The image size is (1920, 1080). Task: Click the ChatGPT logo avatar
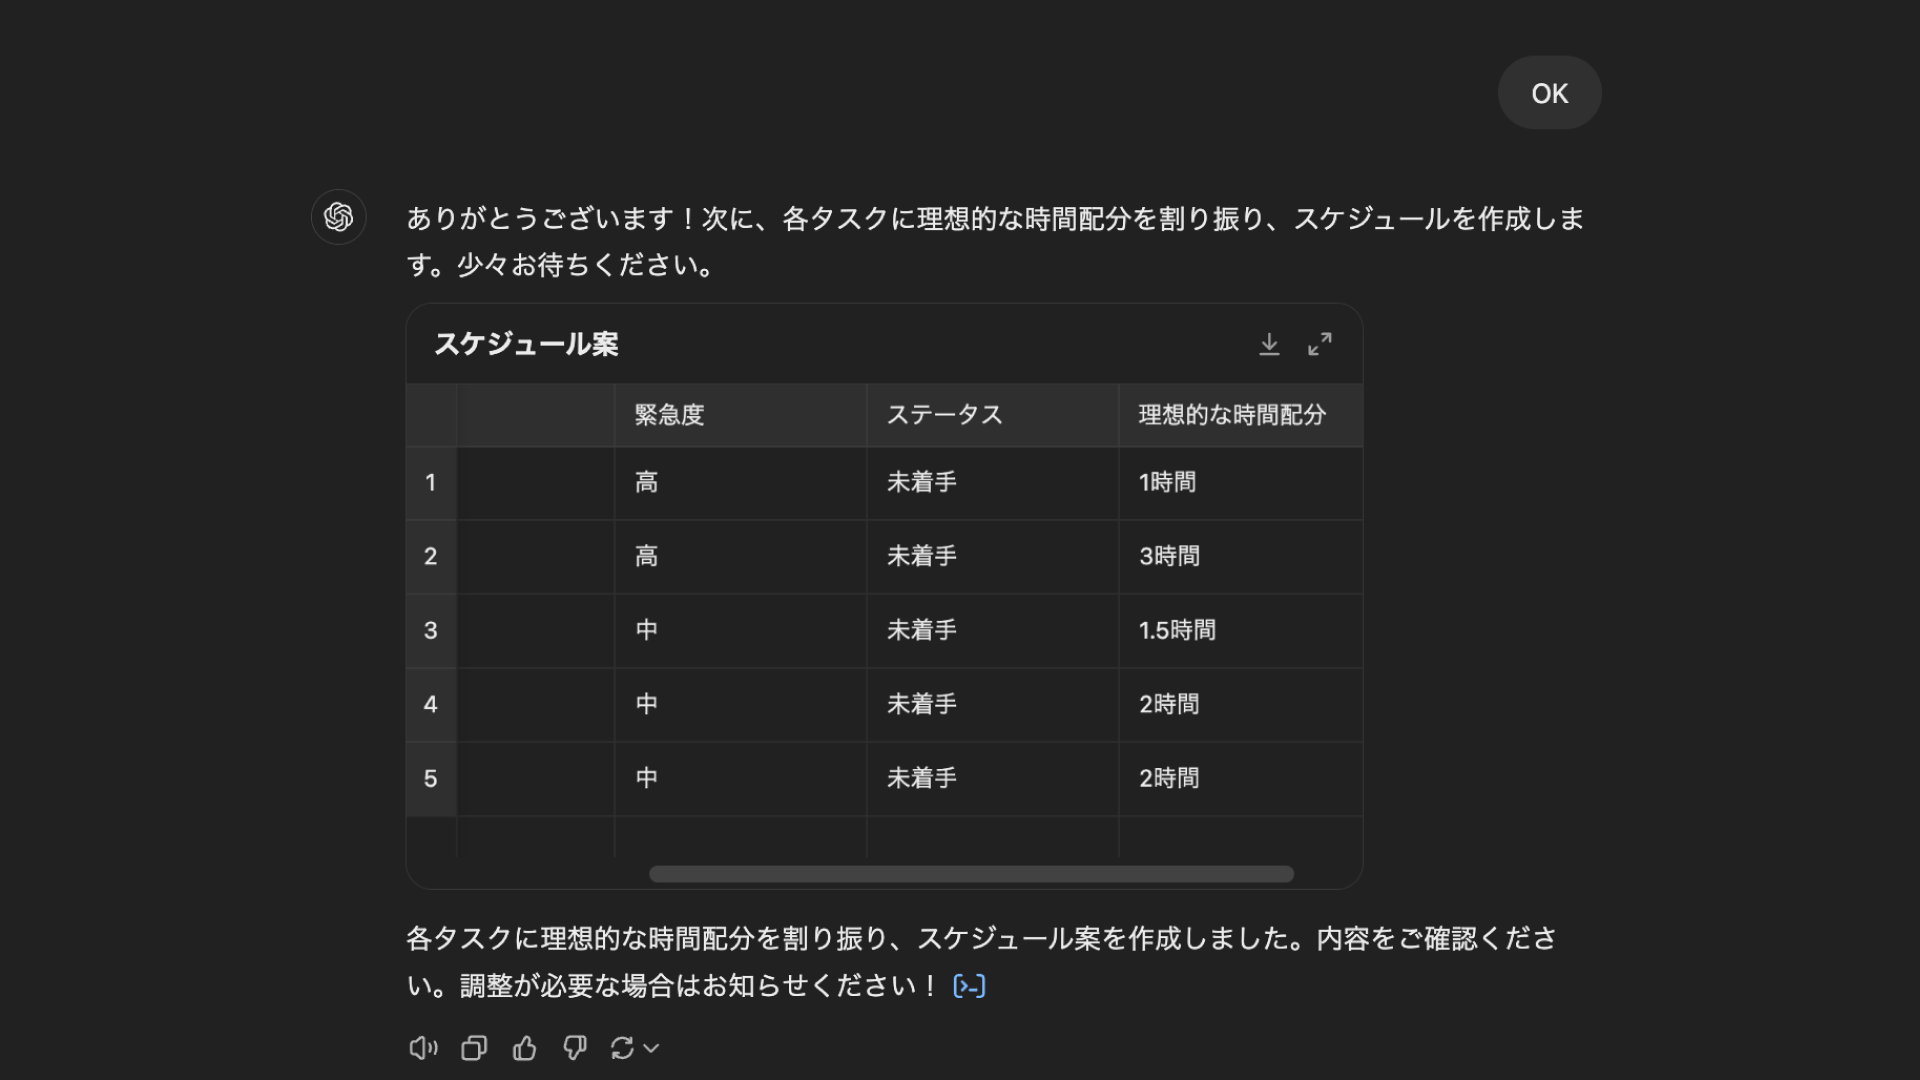point(339,217)
